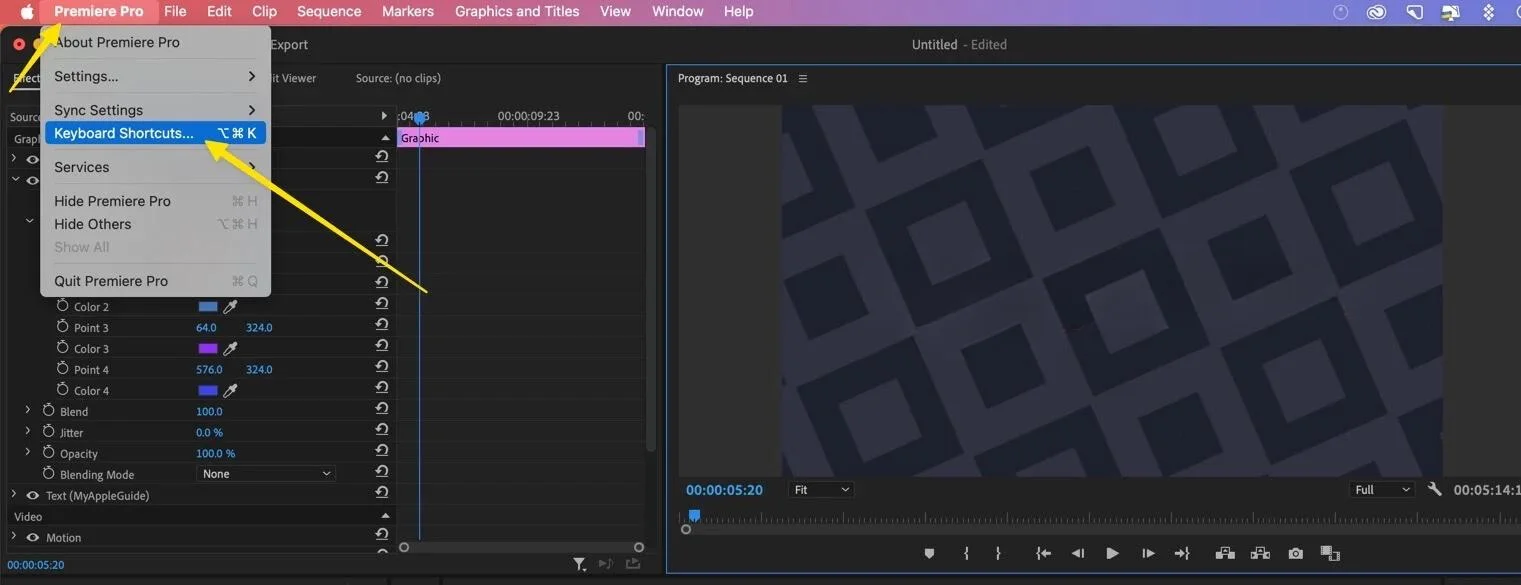Pick Color 4 with the eyedropper
Viewport: 1521px width, 585px height.
tap(230, 390)
